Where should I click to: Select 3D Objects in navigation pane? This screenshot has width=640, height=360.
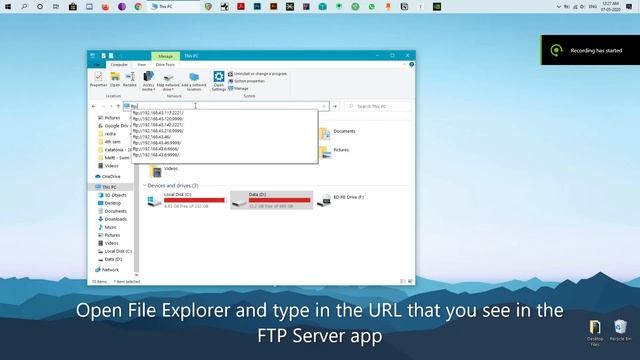point(113,195)
